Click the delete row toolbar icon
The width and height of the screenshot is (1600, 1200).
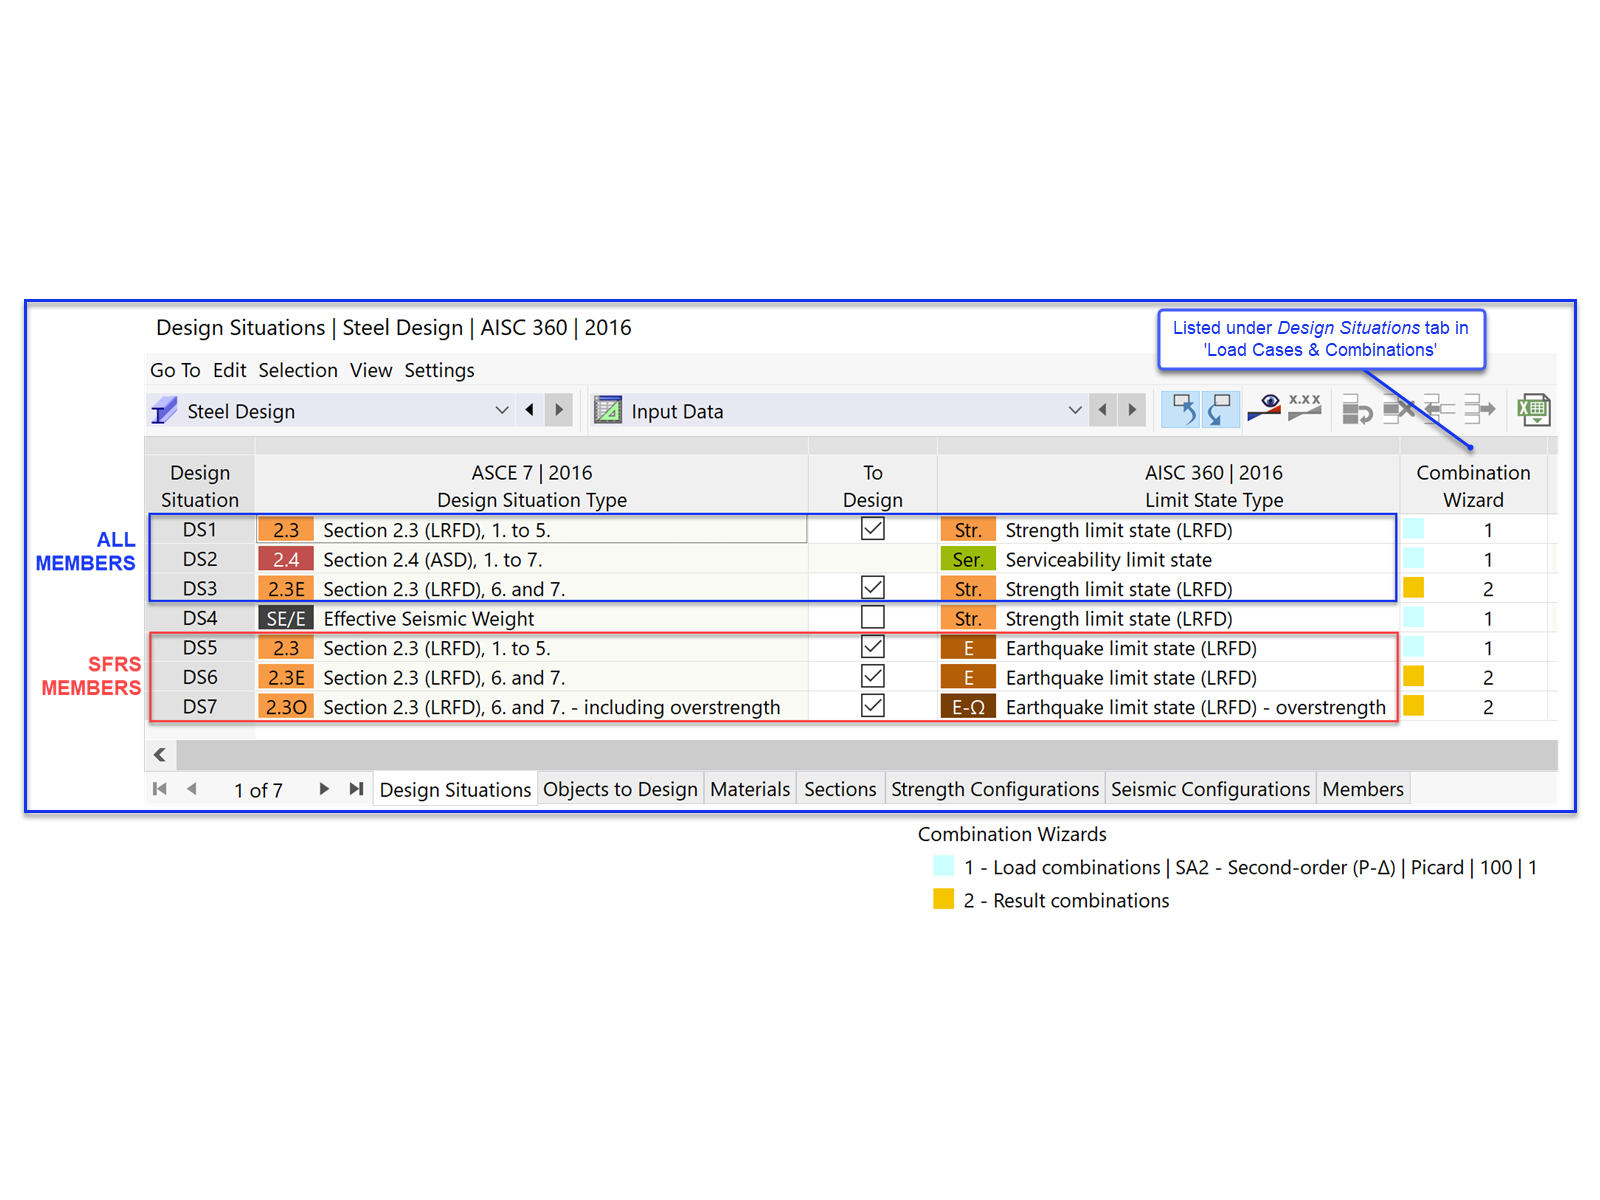[x=1399, y=409]
